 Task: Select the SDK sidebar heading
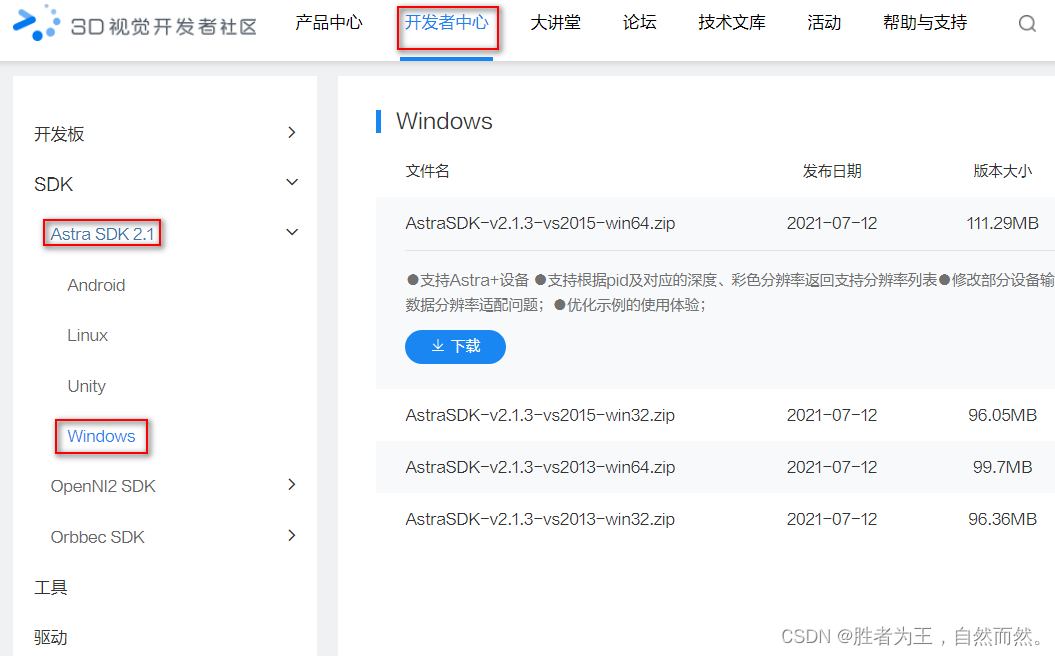tap(53, 184)
